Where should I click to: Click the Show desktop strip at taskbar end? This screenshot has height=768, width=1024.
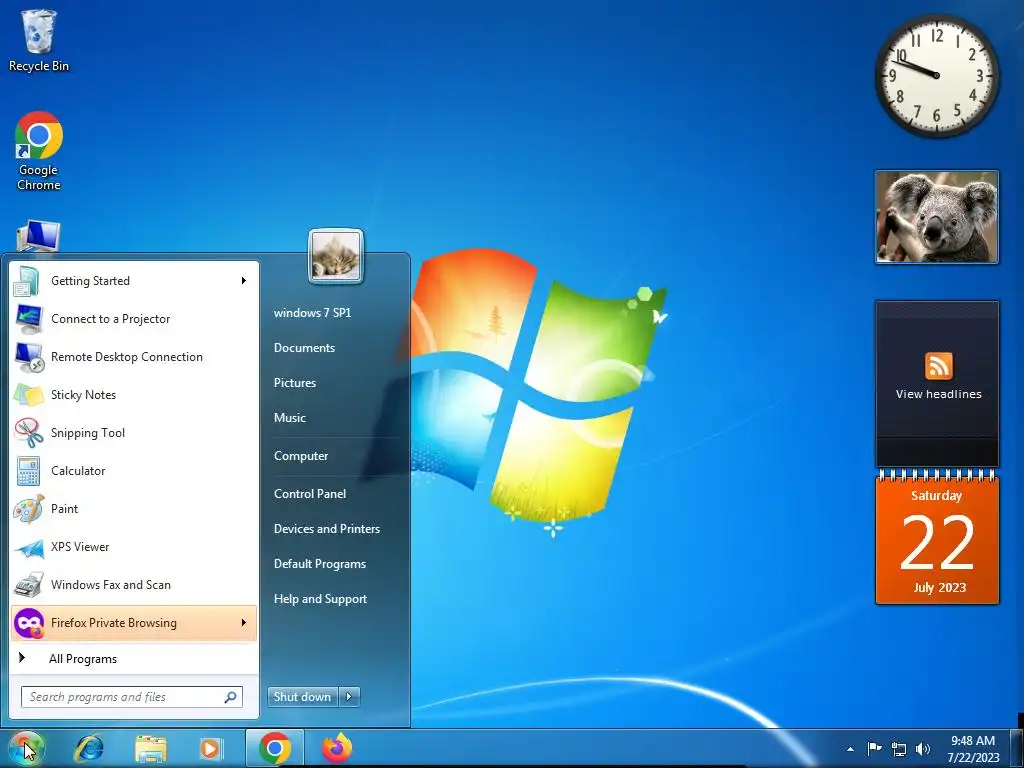1018,748
